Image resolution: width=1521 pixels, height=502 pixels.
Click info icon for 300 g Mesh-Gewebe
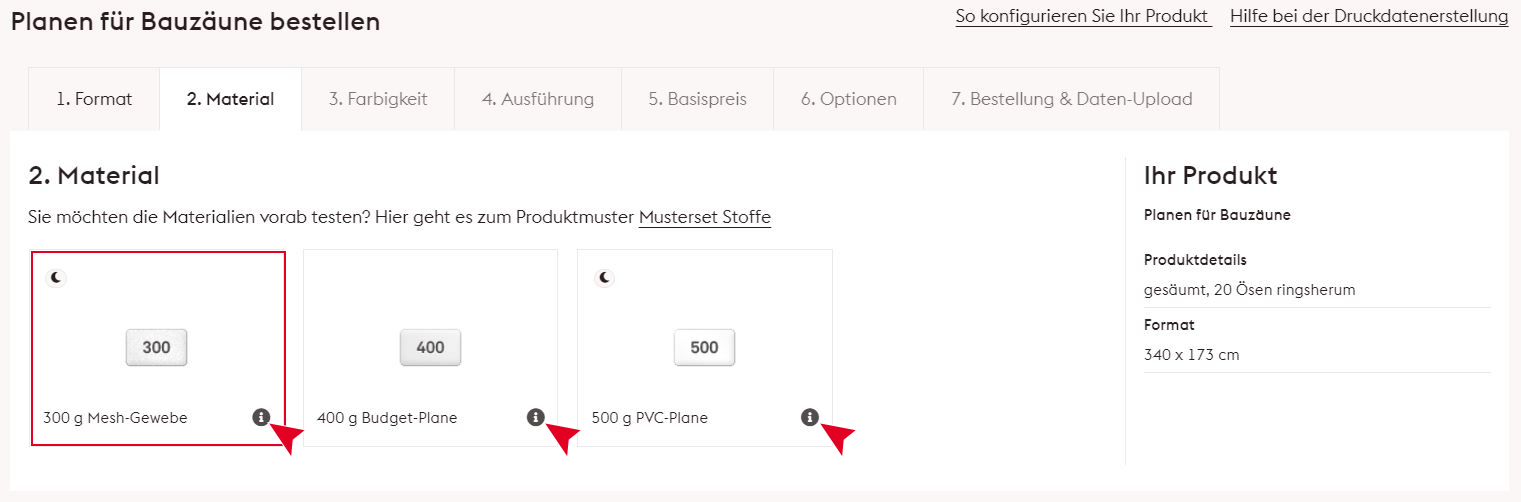(261, 417)
